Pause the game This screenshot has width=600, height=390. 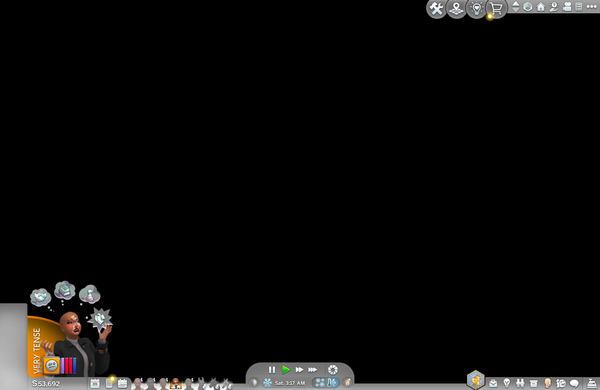pyautogui.click(x=272, y=370)
